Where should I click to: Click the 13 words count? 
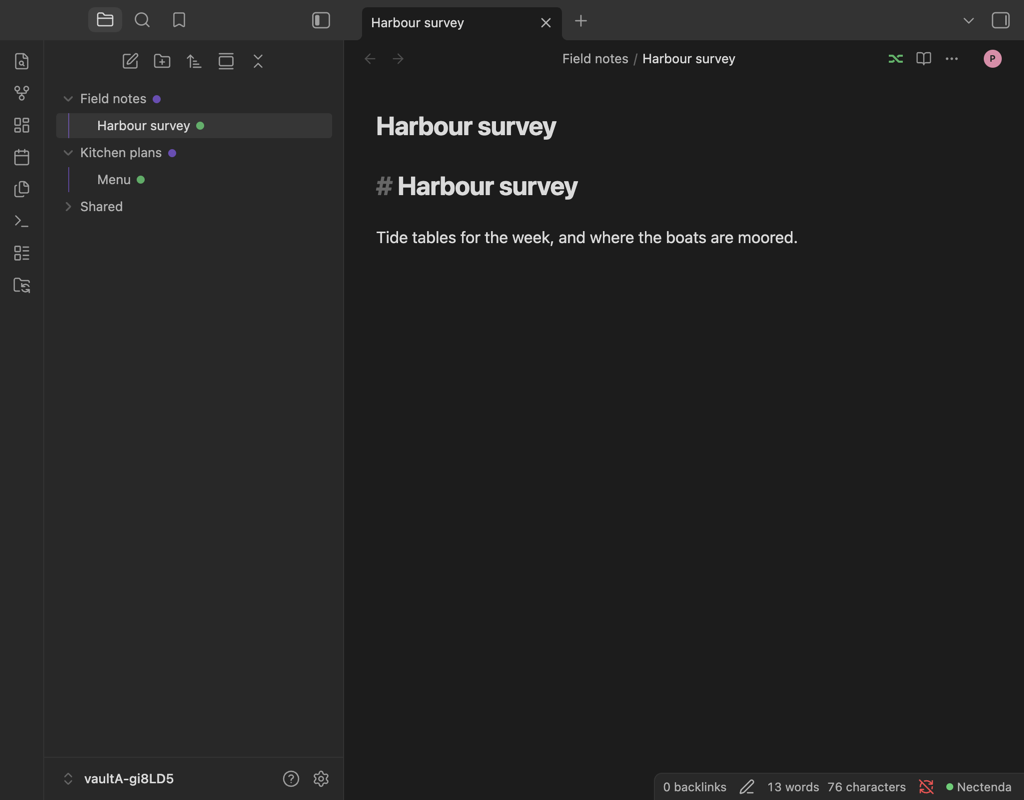pyautogui.click(x=793, y=787)
